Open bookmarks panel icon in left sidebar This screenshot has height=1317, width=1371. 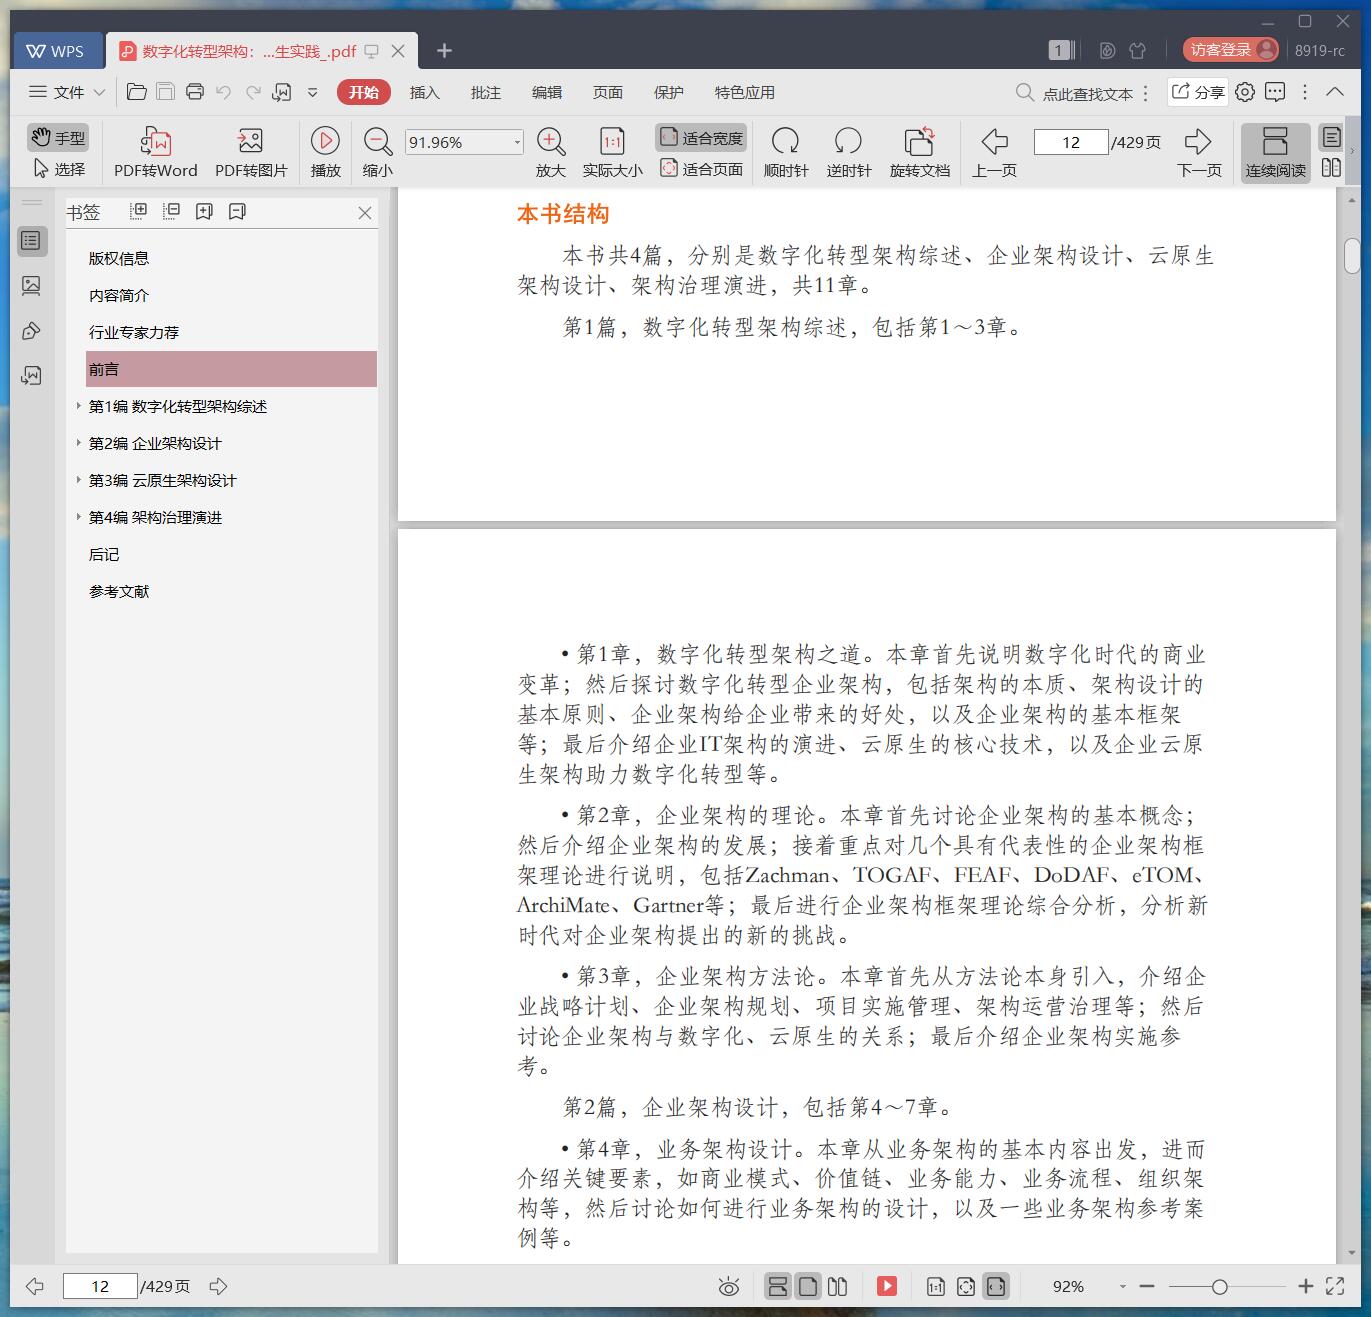coord(32,241)
